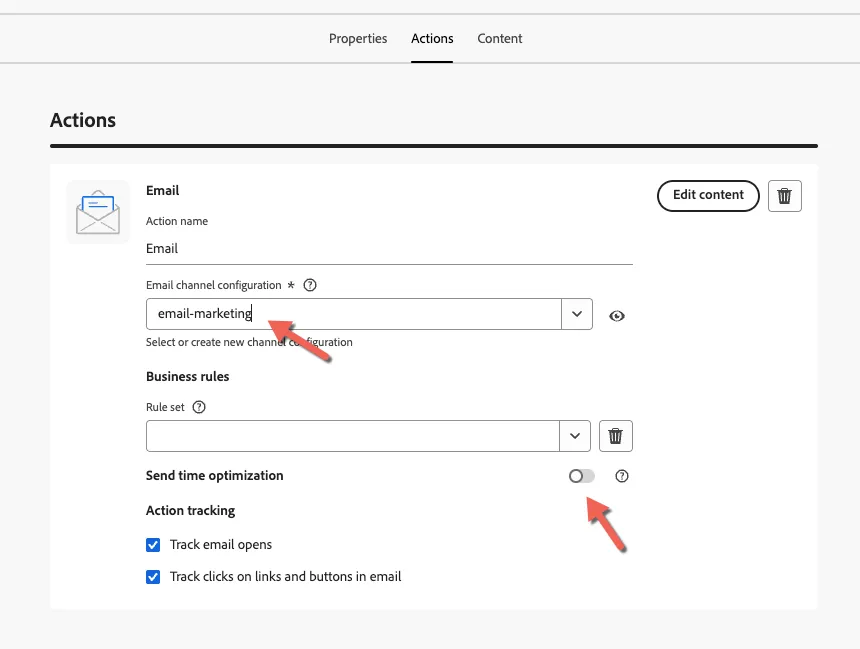Viewport: 860px width, 649px height.
Task: Enable Send time optimization switch
Action: point(581,476)
